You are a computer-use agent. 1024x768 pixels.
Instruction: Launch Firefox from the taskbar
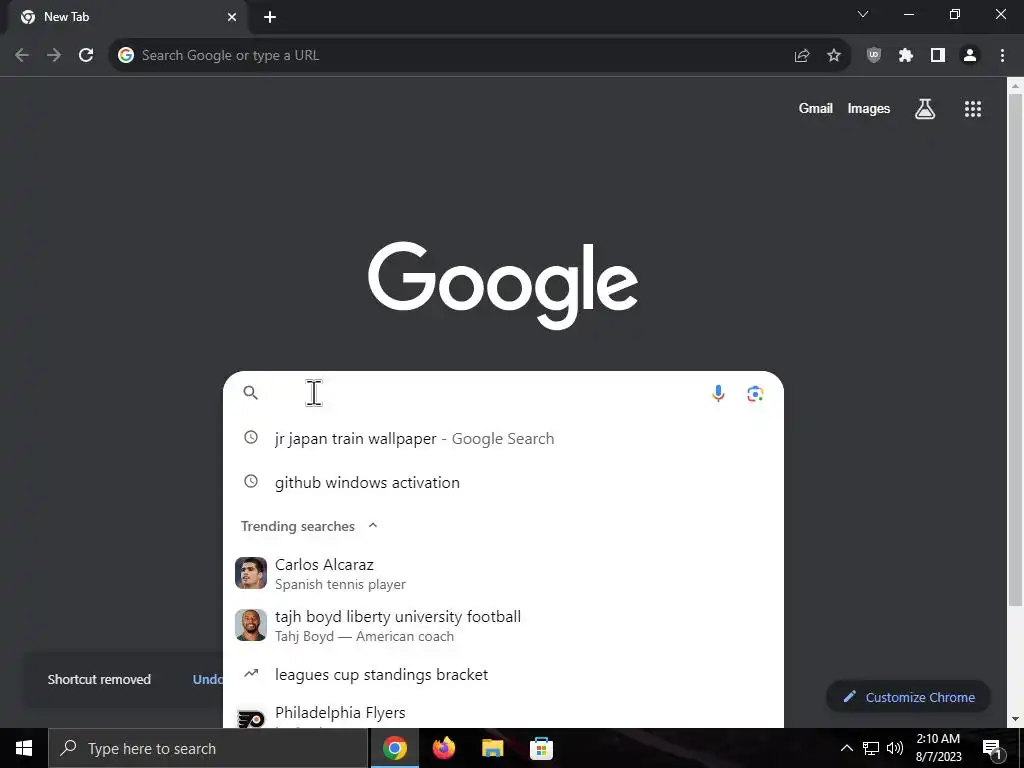click(x=443, y=748)
